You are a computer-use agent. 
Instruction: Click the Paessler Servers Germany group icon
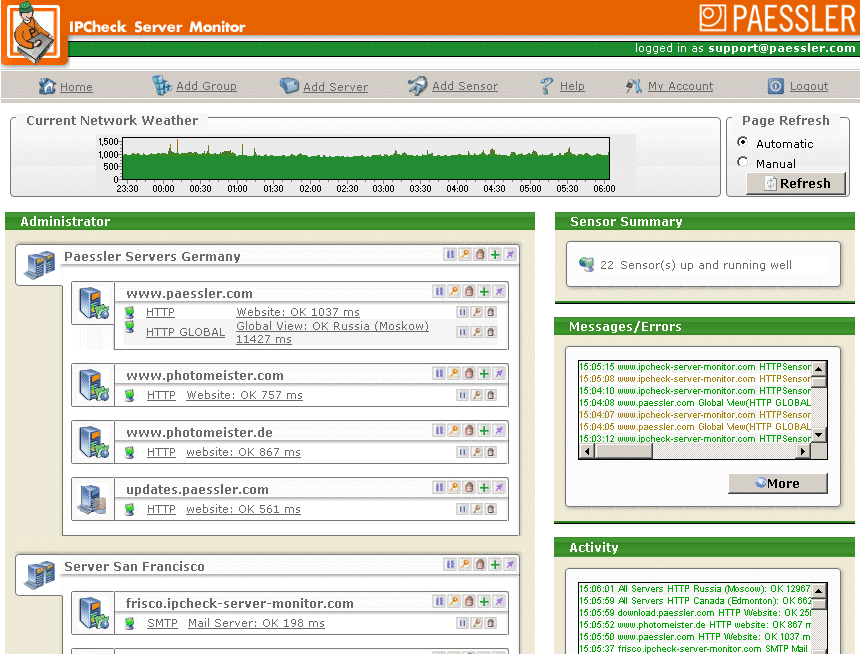pos(39,265)
